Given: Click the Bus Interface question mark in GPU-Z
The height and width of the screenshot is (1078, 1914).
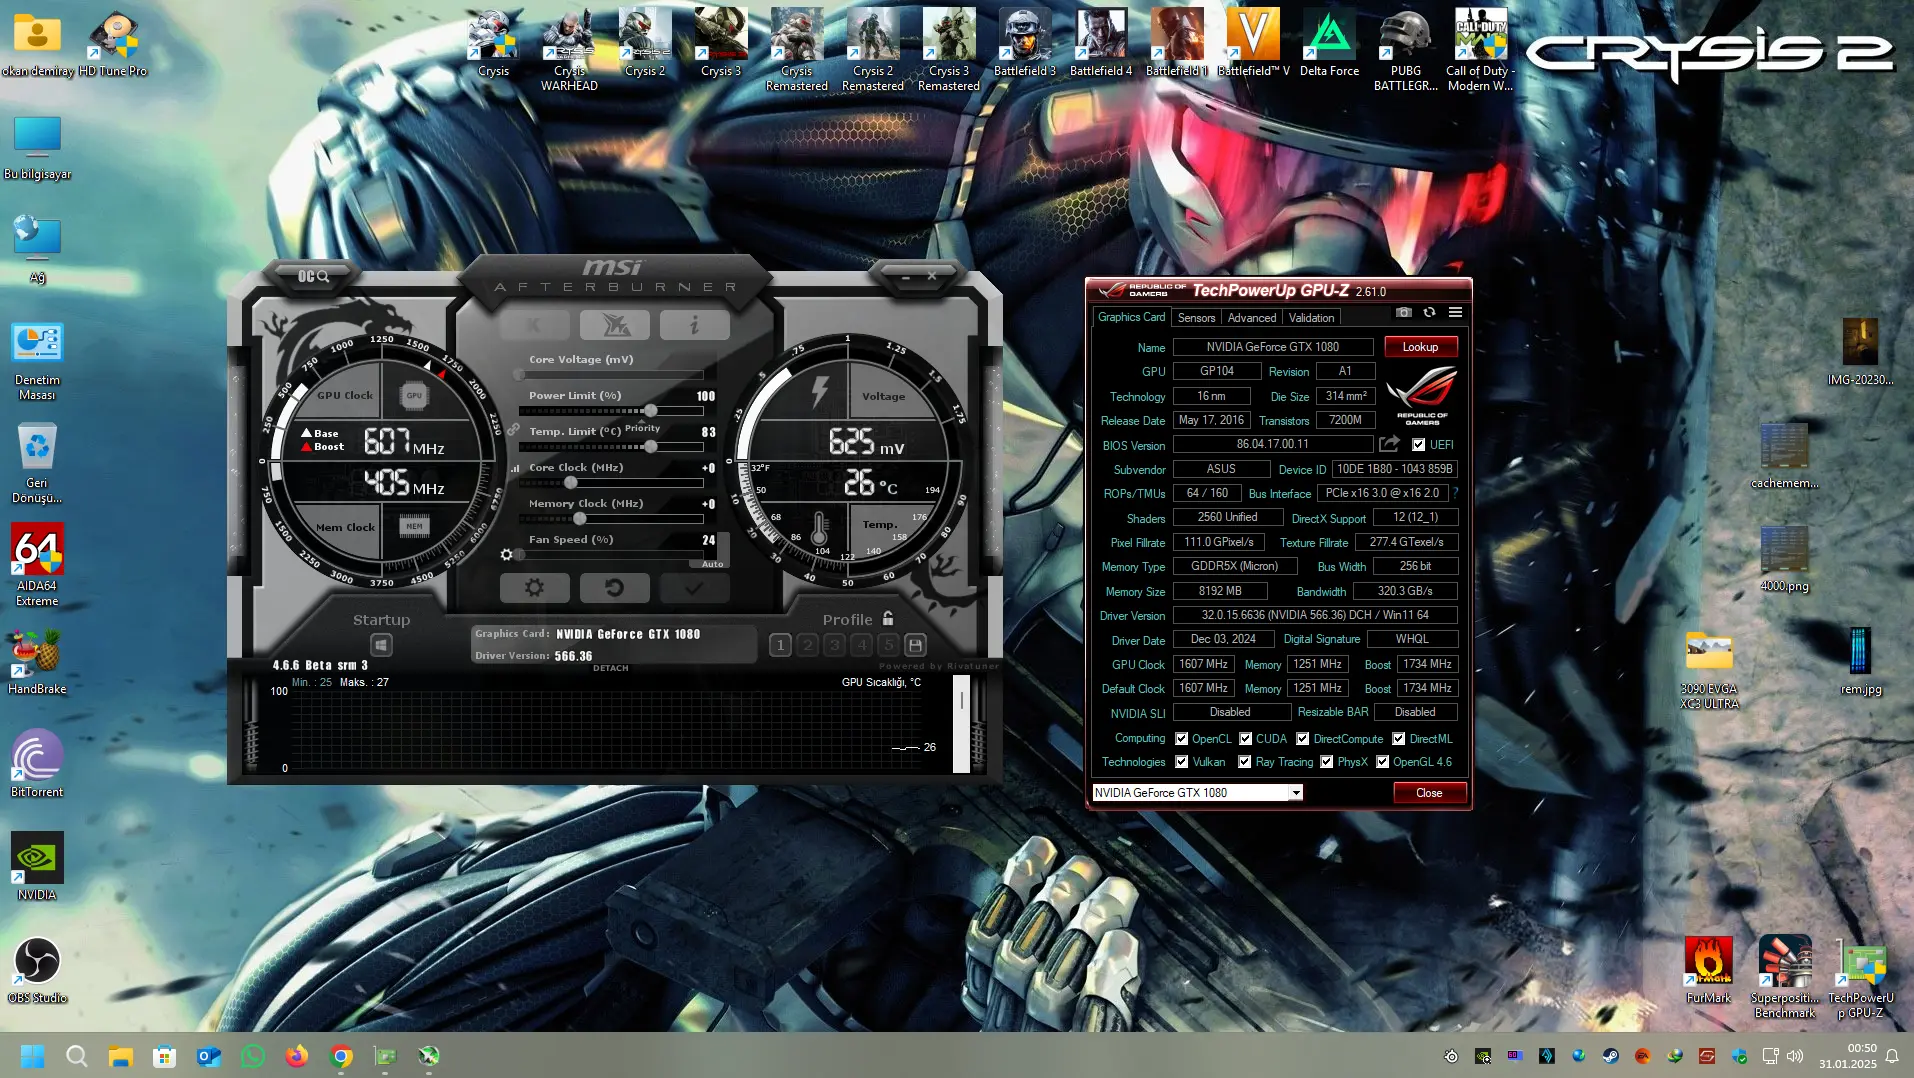Looking at the screenshot, I should coord(1456,493).
